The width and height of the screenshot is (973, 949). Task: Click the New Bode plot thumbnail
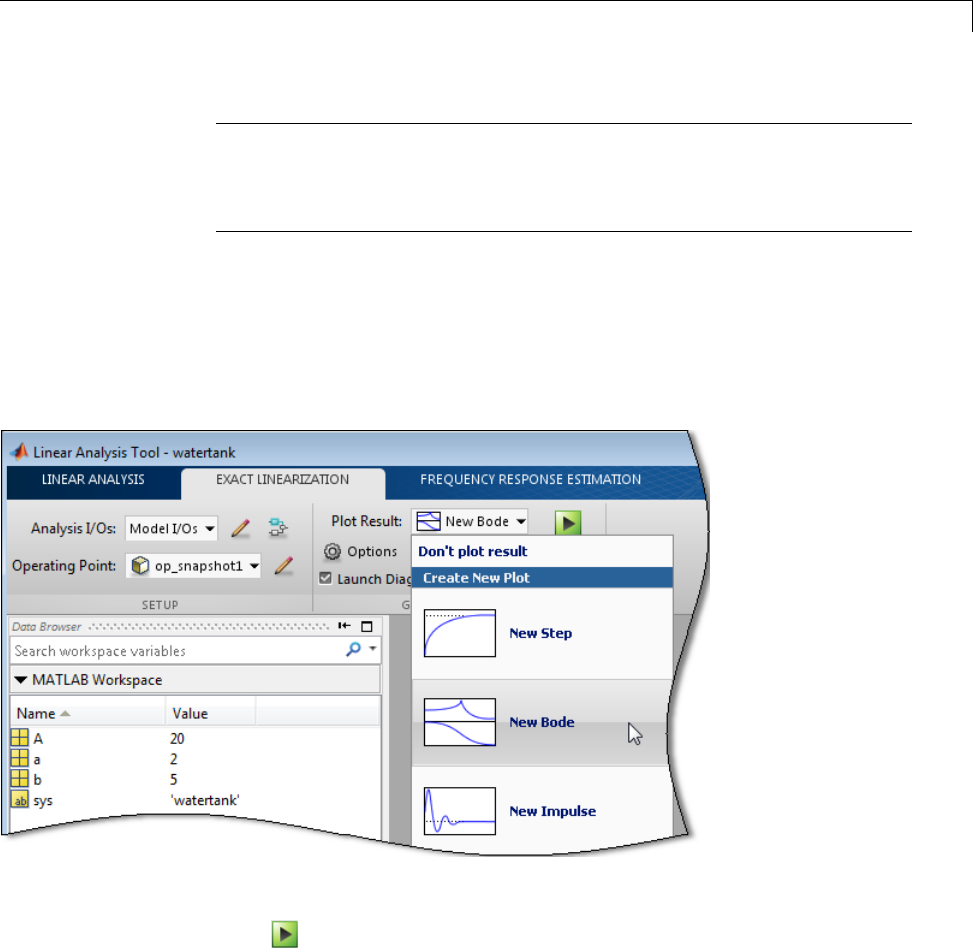[x=460, y=722]
